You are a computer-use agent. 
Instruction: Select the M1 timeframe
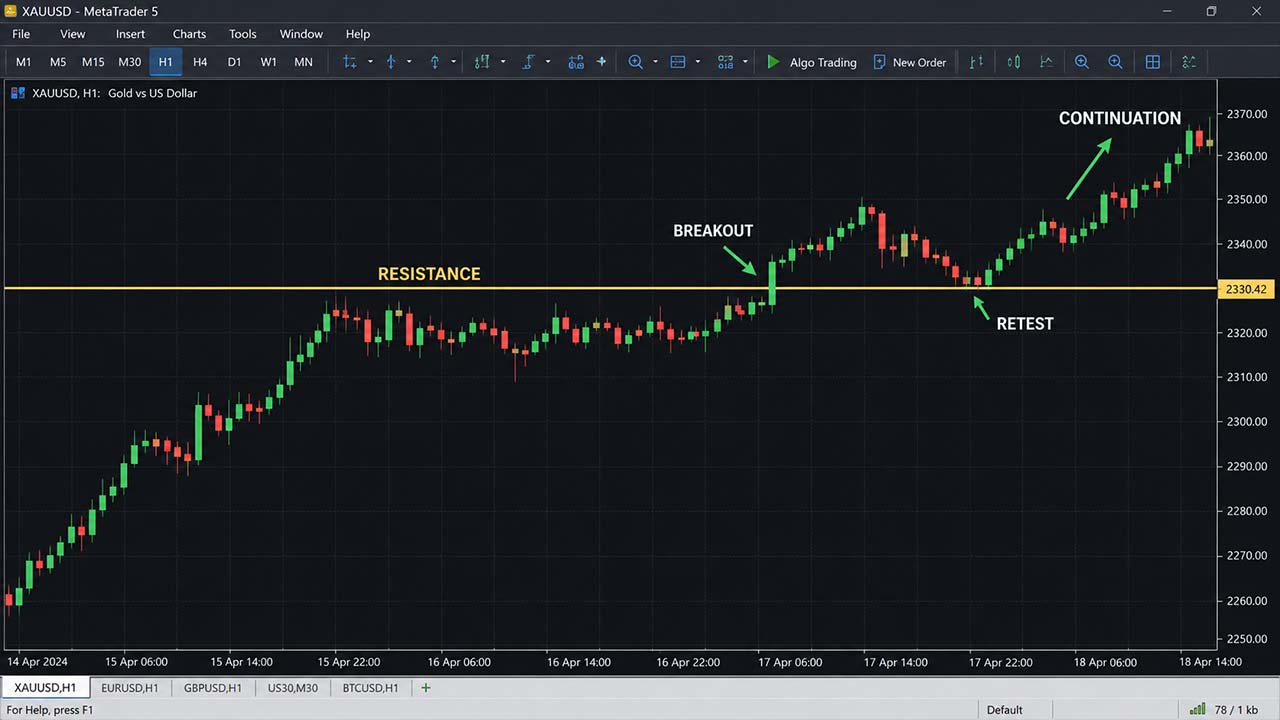click(24, 62)
